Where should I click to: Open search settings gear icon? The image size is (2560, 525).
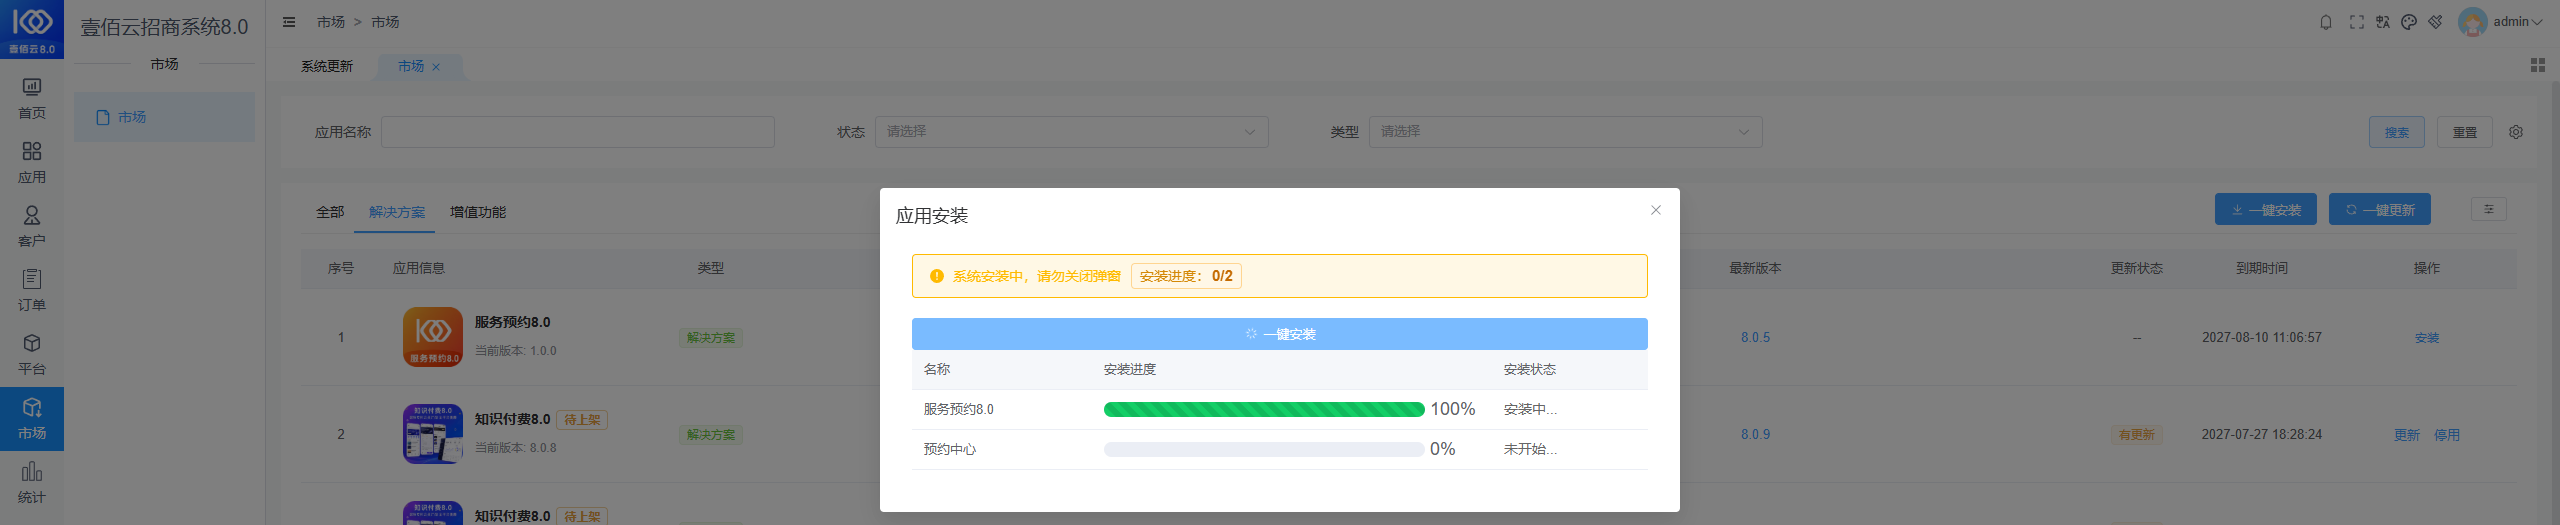point(2516,132)
